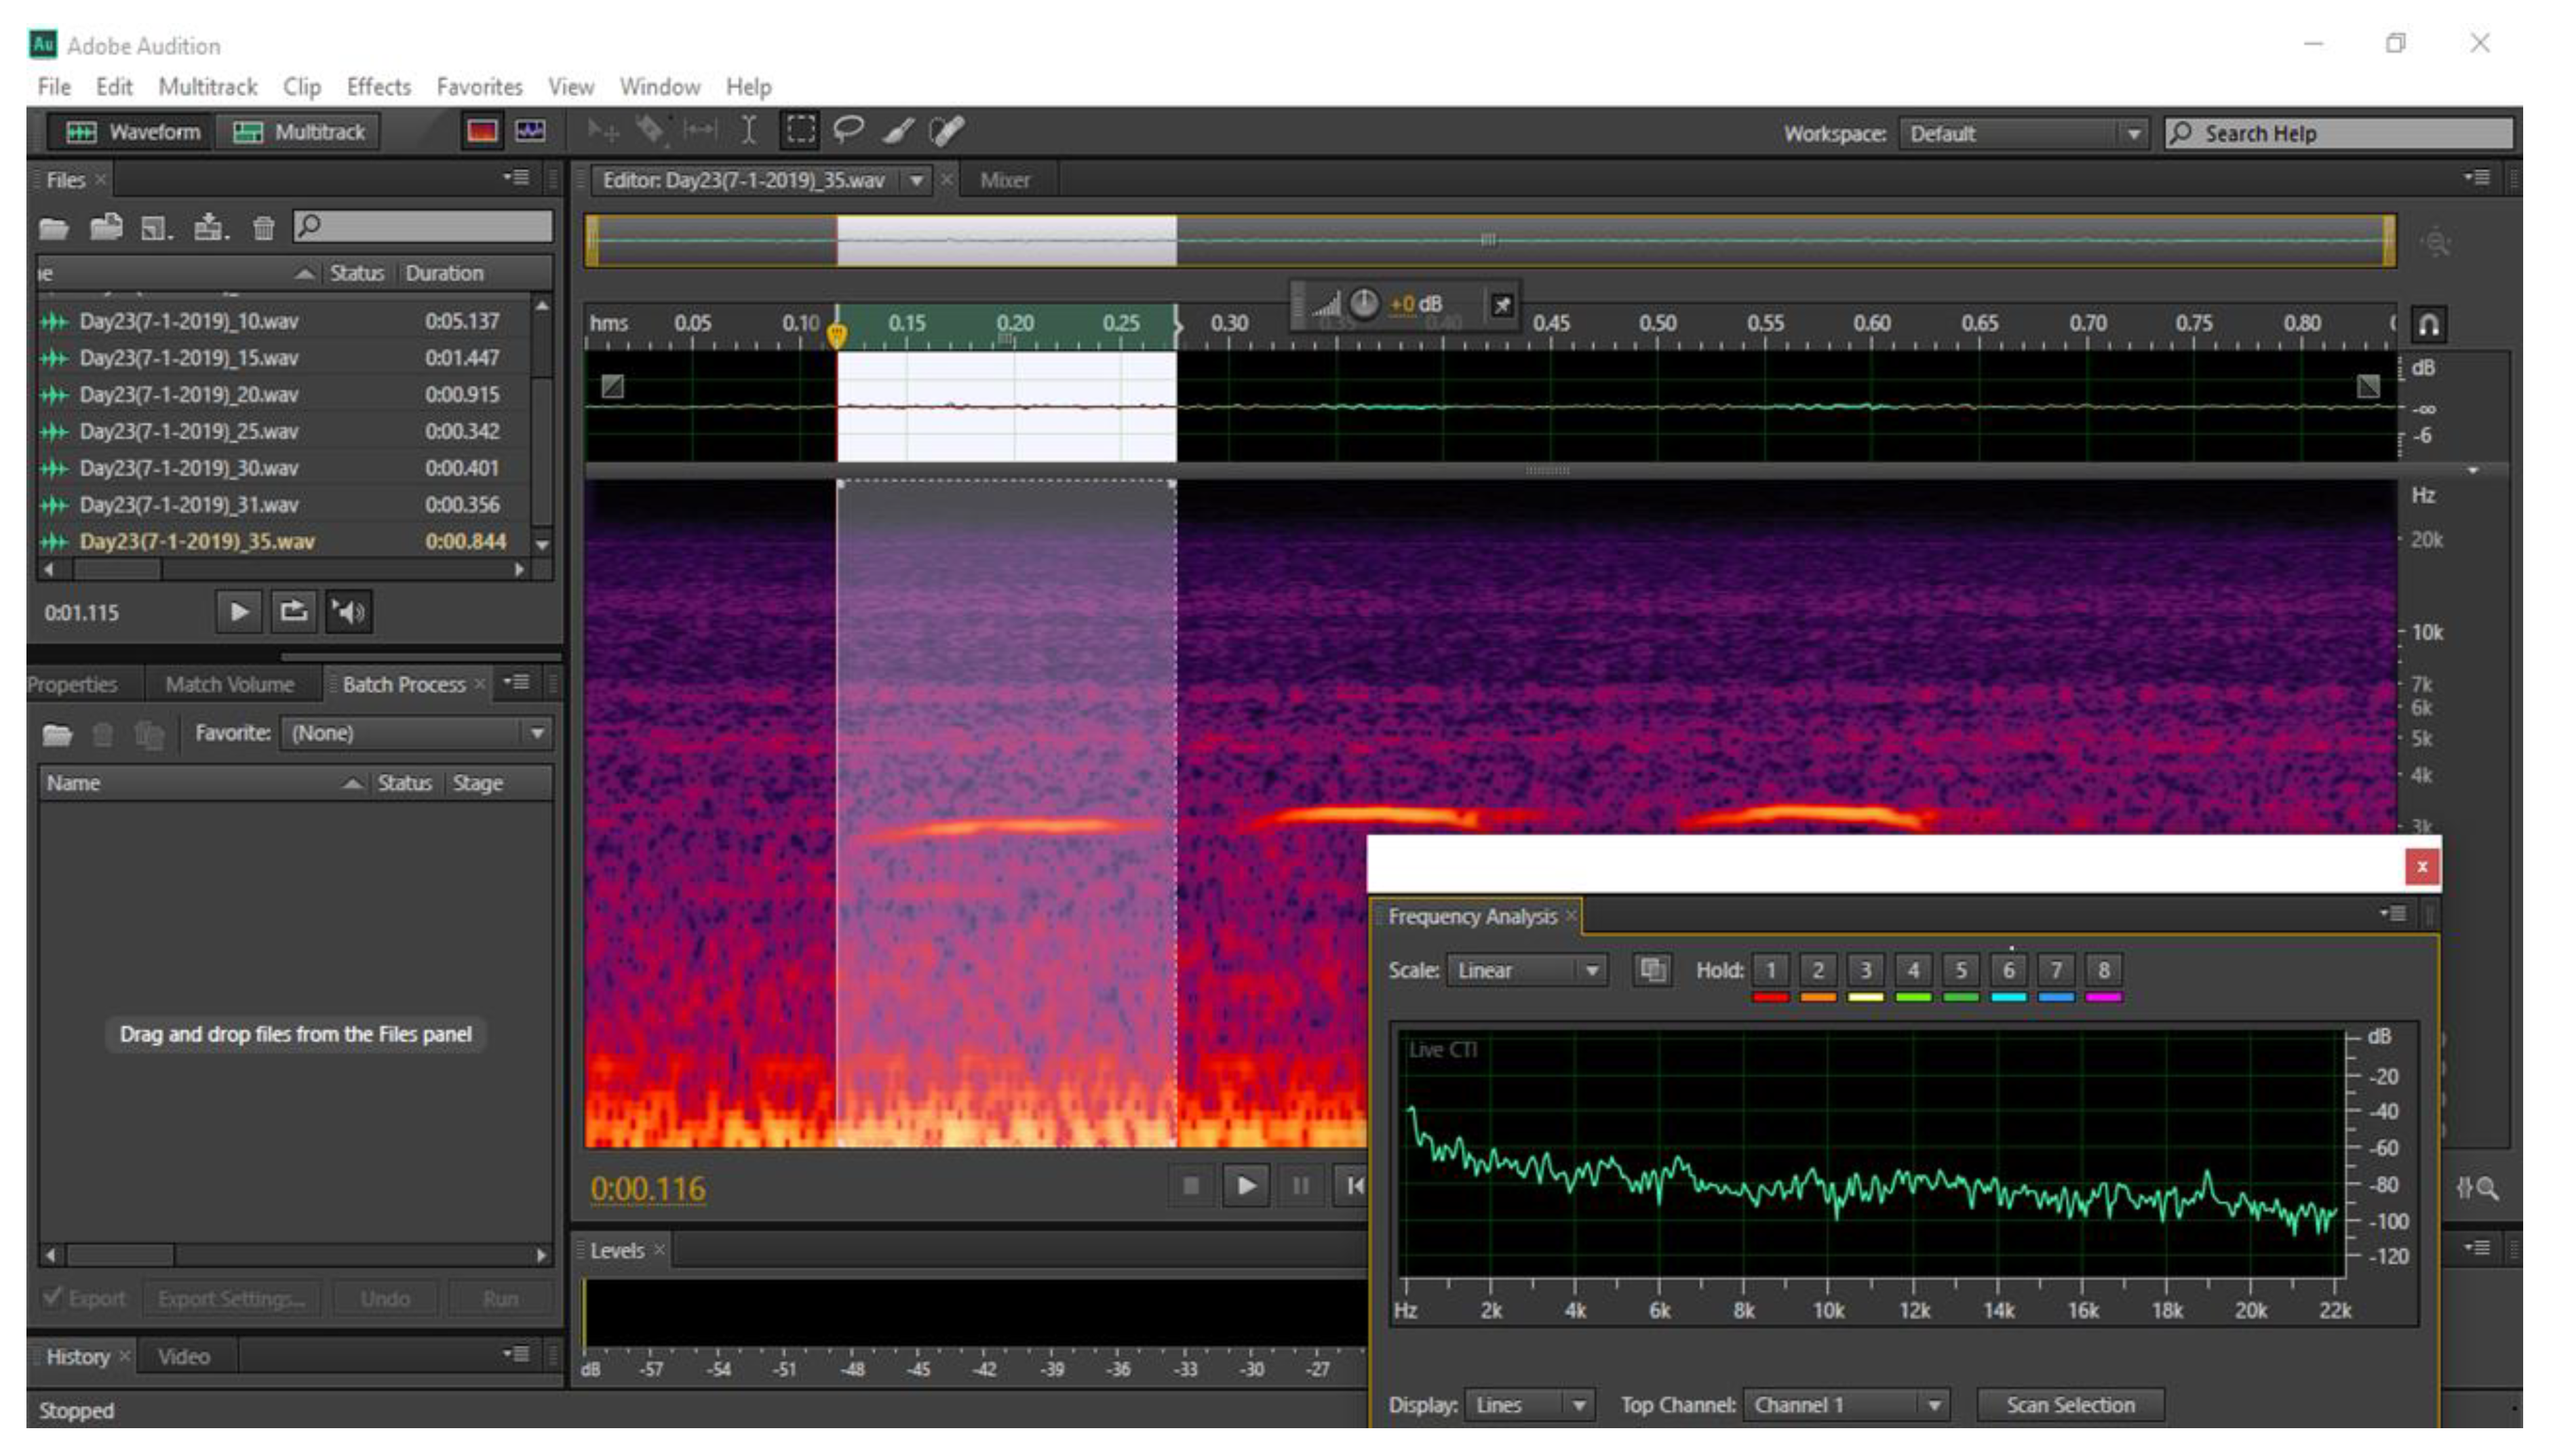Adjust the +0 dB volume knob
The height and width of the screenshot is (1456, 2553).
click(x=1364, y=304)
